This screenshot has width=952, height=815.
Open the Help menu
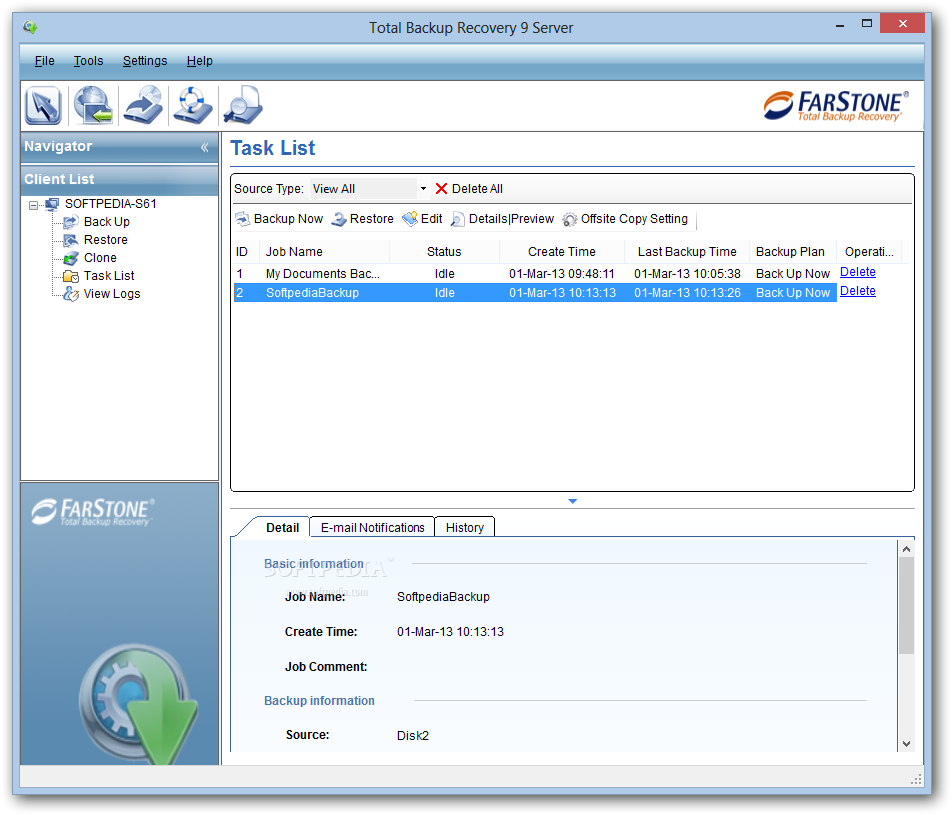coord(200,61)
